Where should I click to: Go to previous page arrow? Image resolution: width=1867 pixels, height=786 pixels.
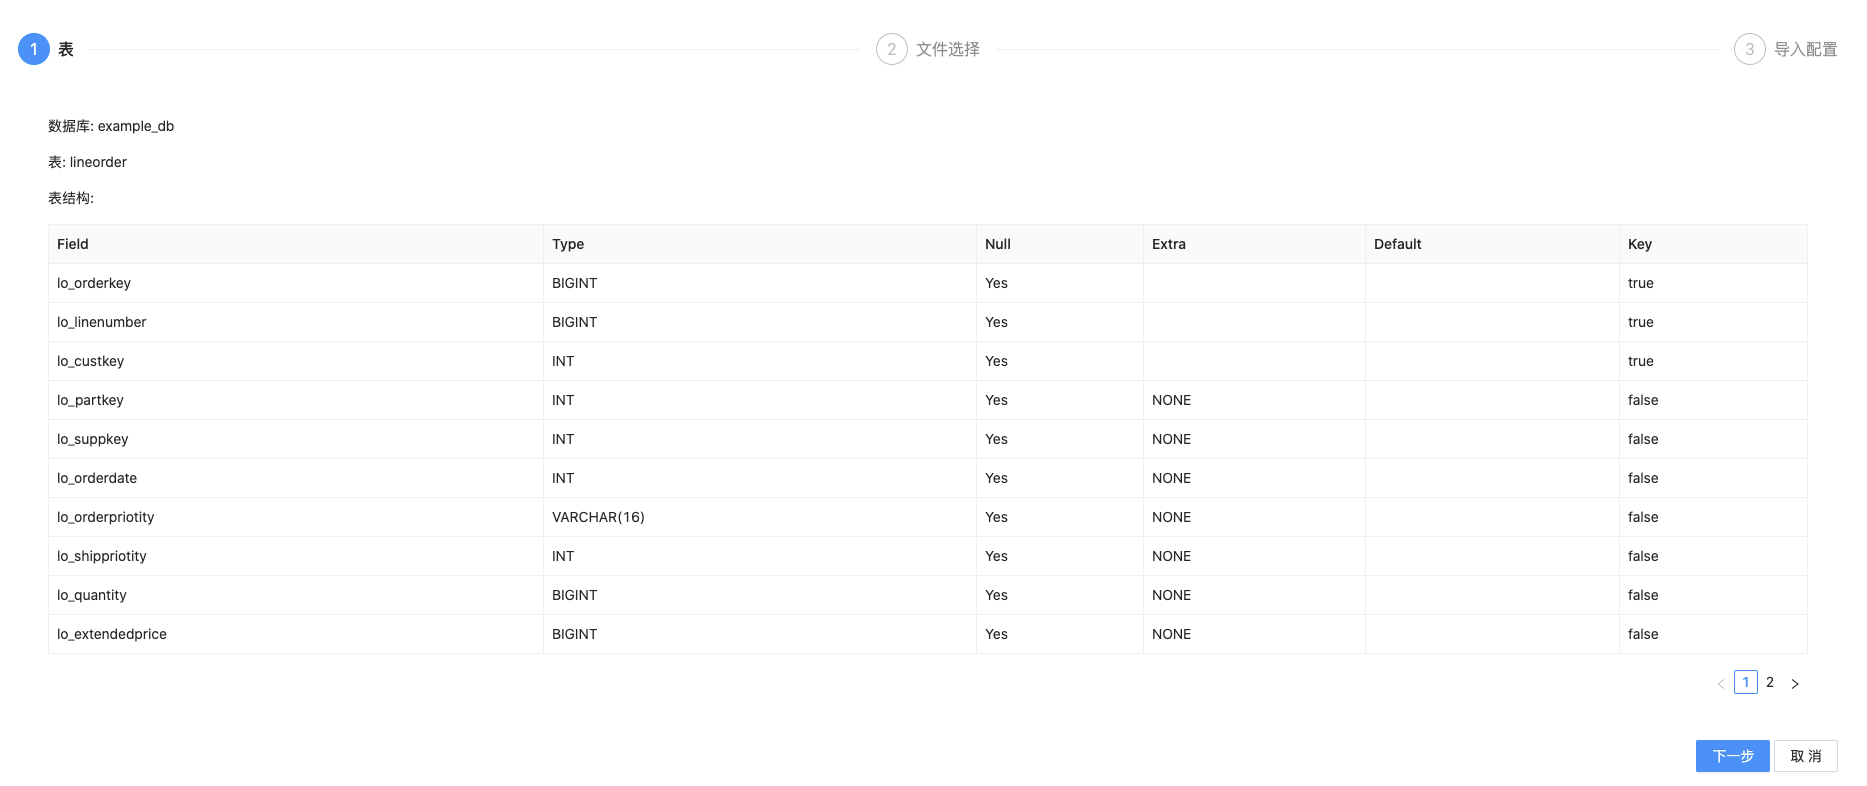[x=1721, y=683]
